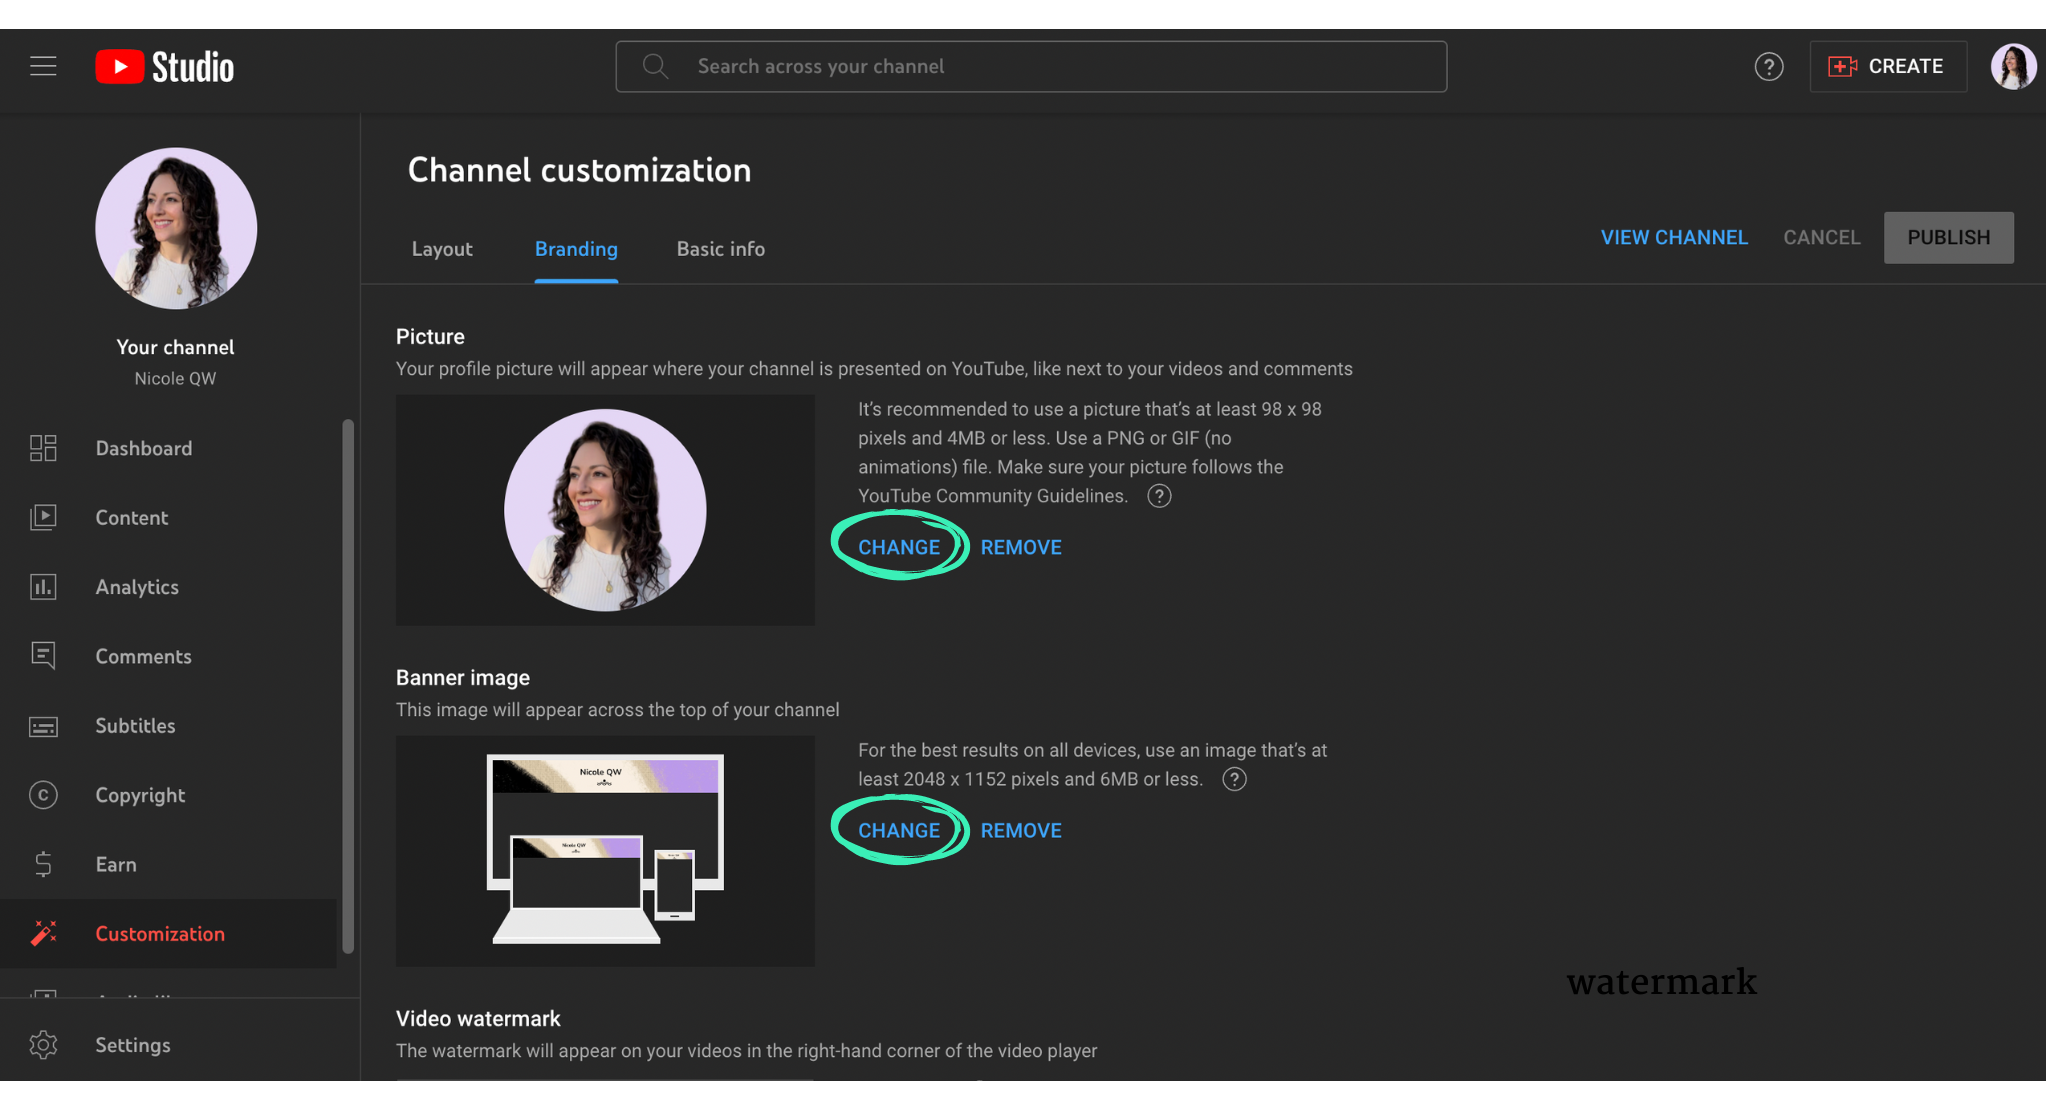Open the help question mark icon
This screenshot has height=1110, width=2046.
coord(1768,67)
